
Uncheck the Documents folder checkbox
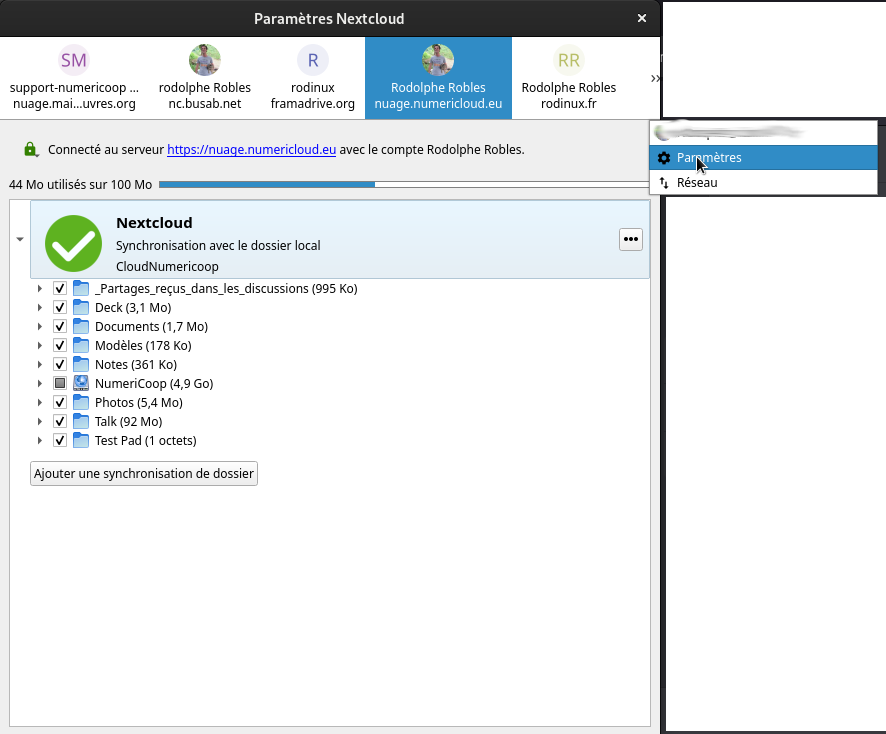click(x=60, y=327)
